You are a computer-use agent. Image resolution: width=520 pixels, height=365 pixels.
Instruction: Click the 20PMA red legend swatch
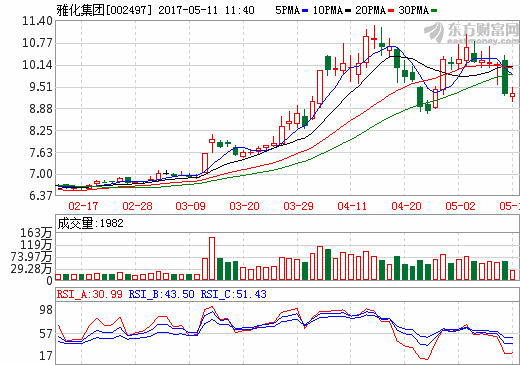pos(391,11)
